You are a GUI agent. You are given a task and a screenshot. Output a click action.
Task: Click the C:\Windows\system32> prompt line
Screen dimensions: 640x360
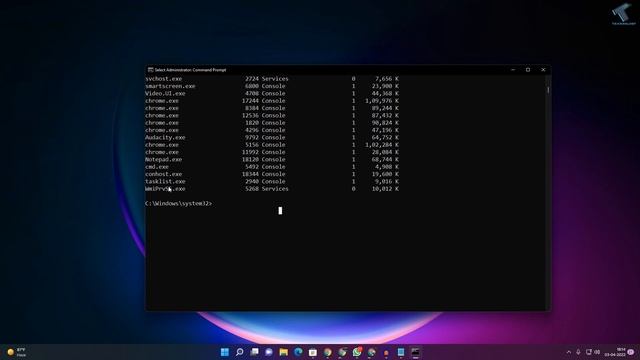[178, 203]
